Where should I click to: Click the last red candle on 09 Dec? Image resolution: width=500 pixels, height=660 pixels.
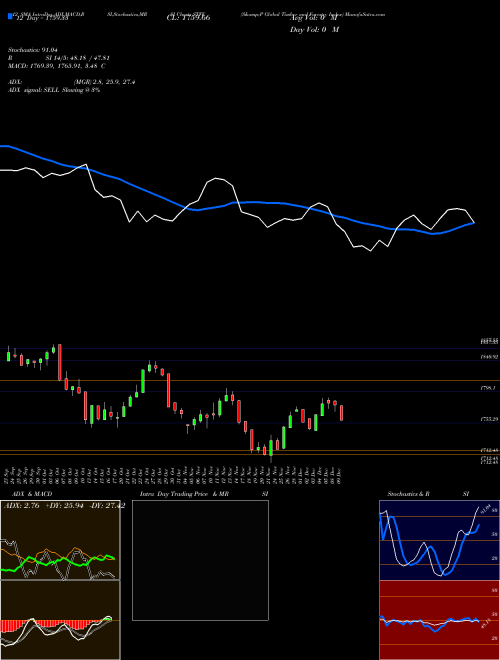pyautogui.click(x=341, y=413)
